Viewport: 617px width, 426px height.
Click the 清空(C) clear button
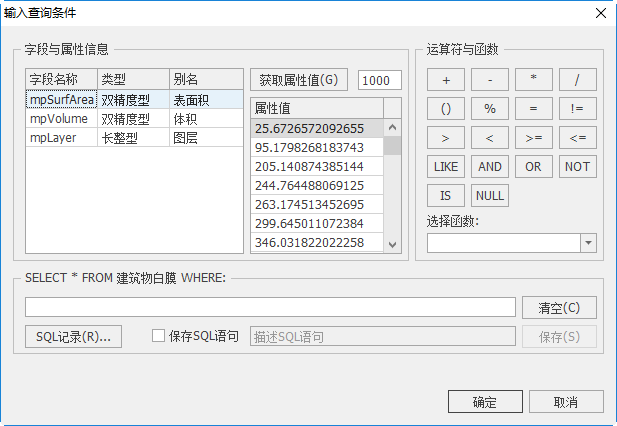559,307
